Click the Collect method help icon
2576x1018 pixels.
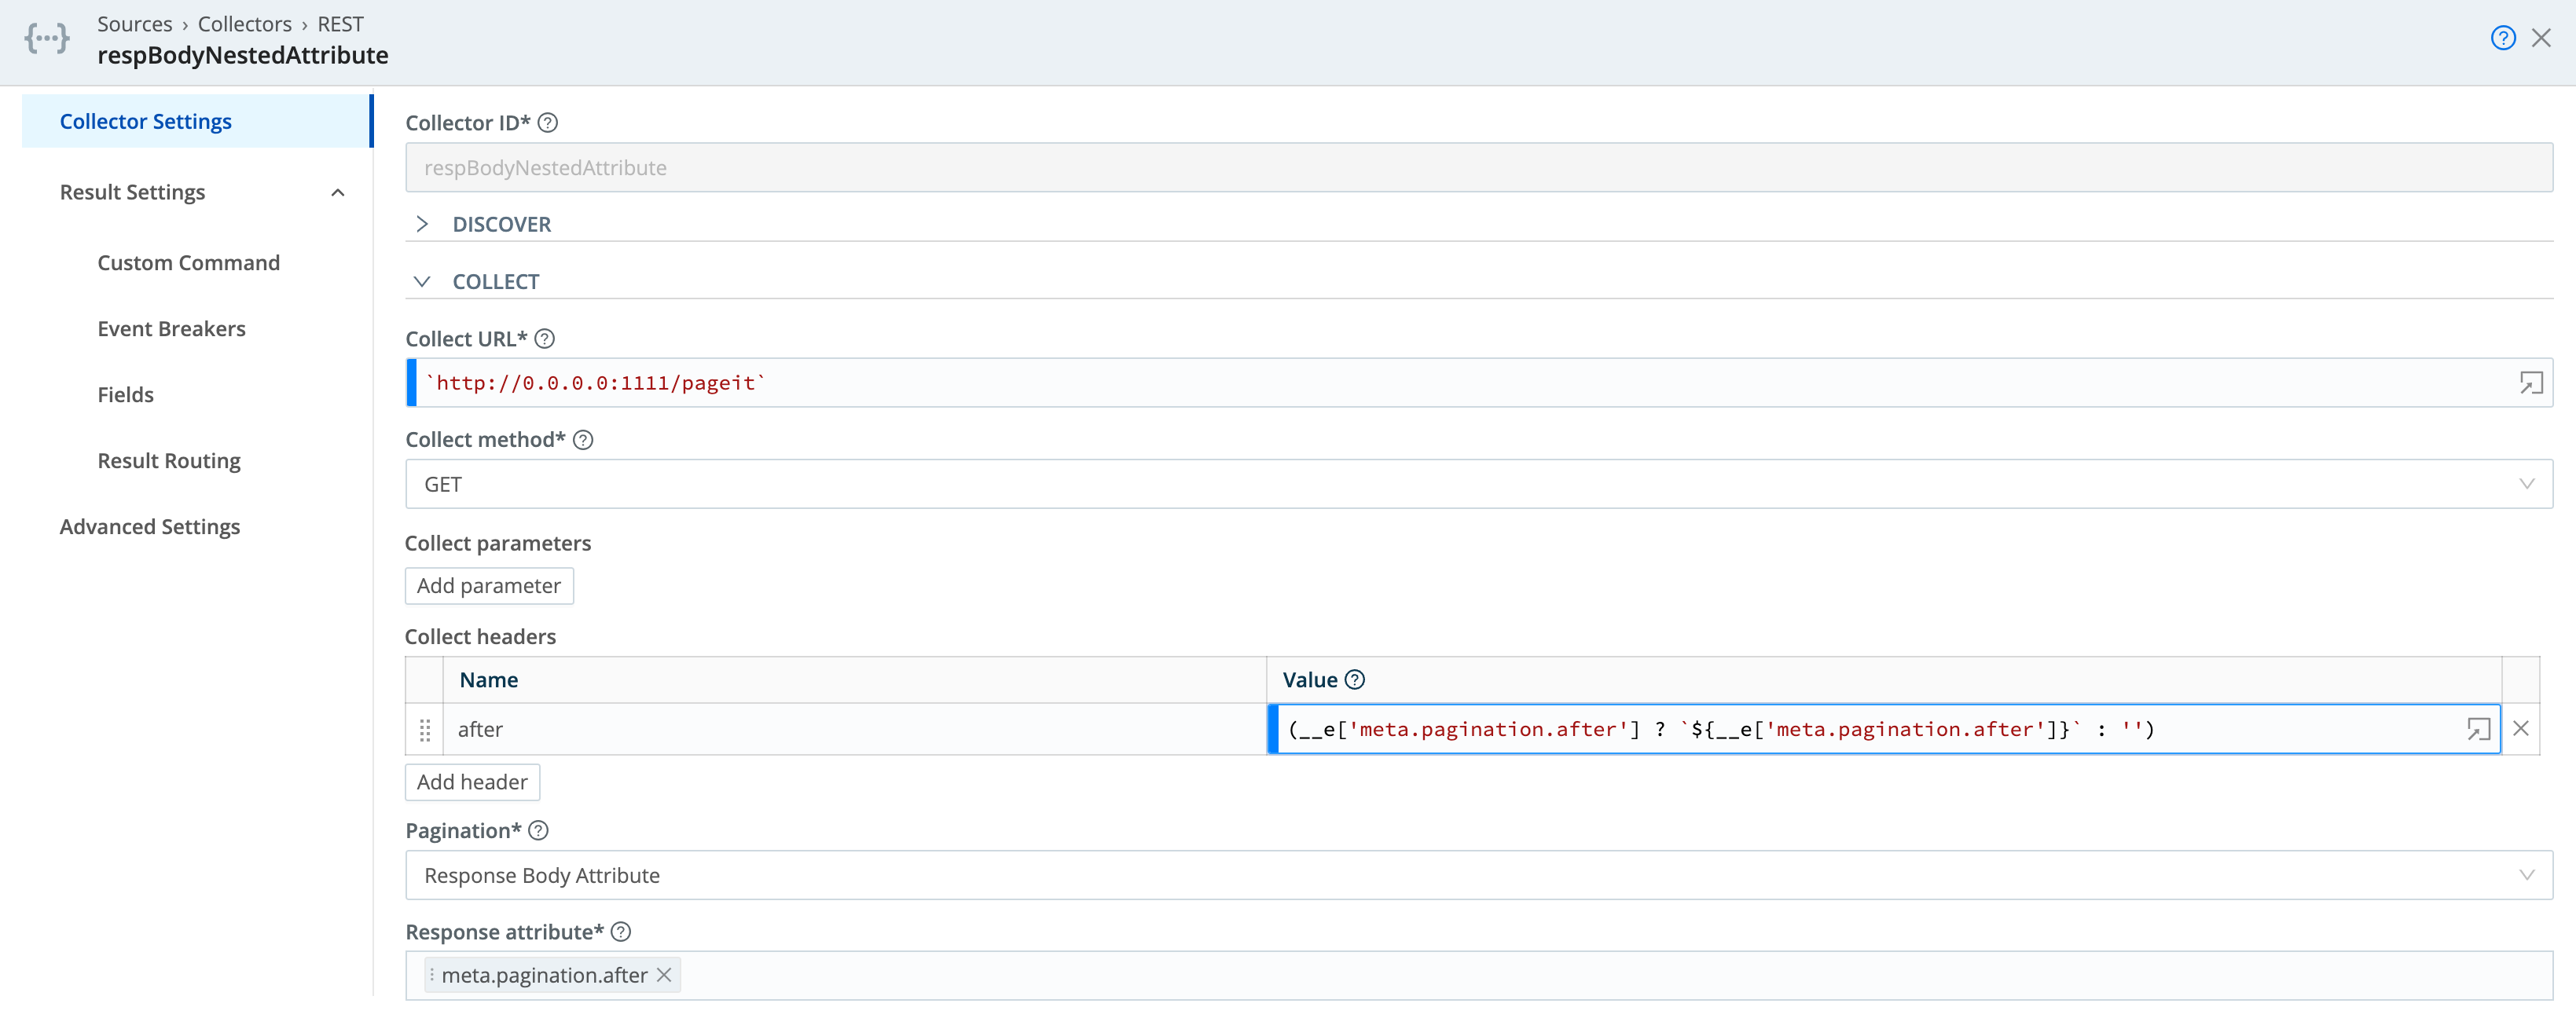click(x=583, y=440)
